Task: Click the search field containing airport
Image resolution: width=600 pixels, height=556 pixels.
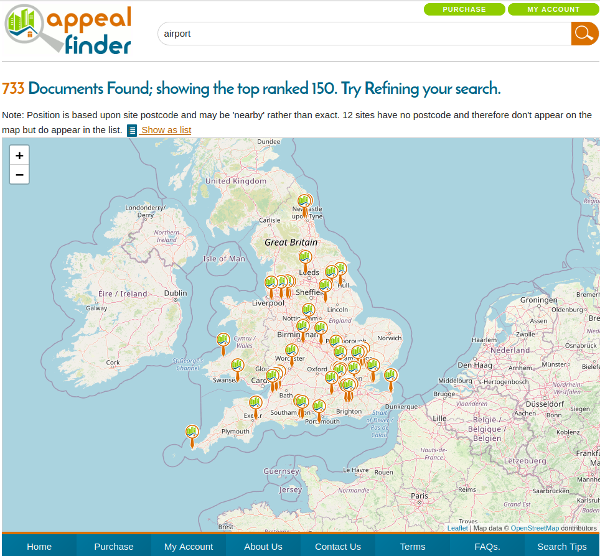Action: click(x=362, y=34)
